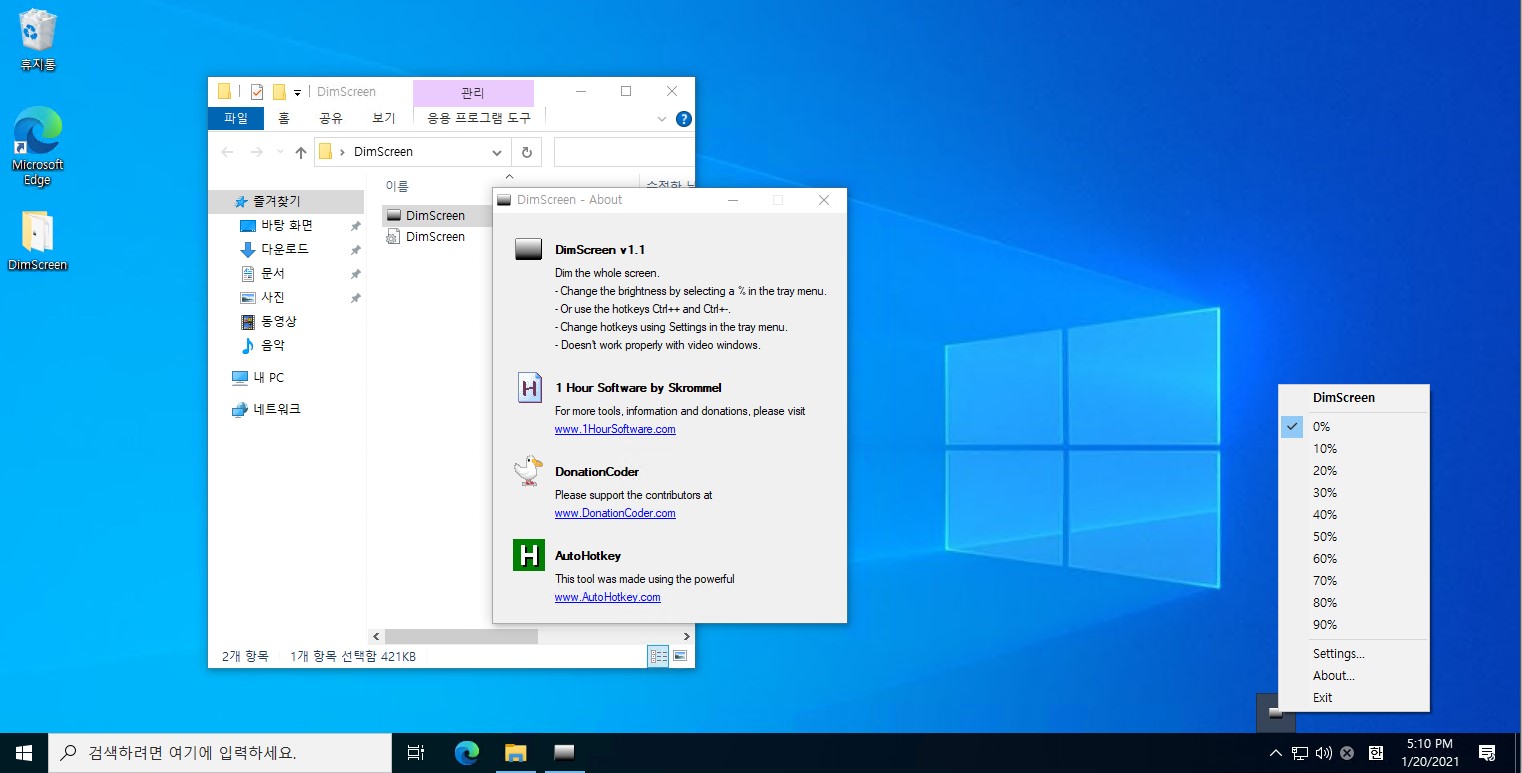Open the Recycle Bin desktop icon

(x=38, y=40)
